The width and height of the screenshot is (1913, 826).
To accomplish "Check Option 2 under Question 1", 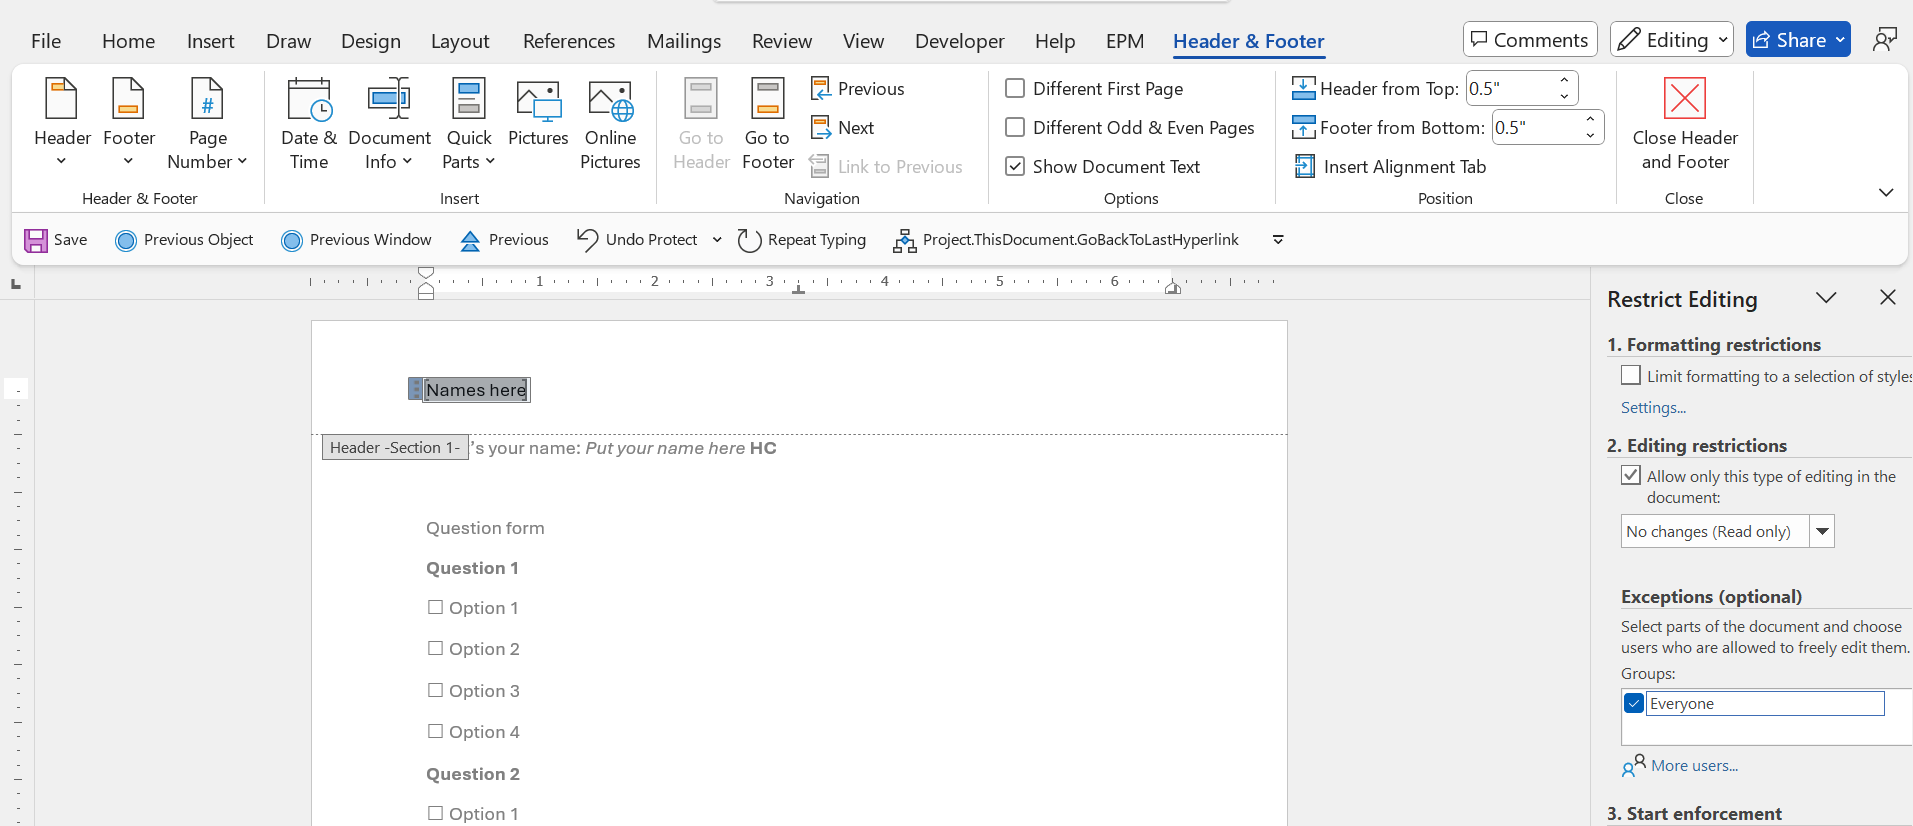I will tap(435, 648).
